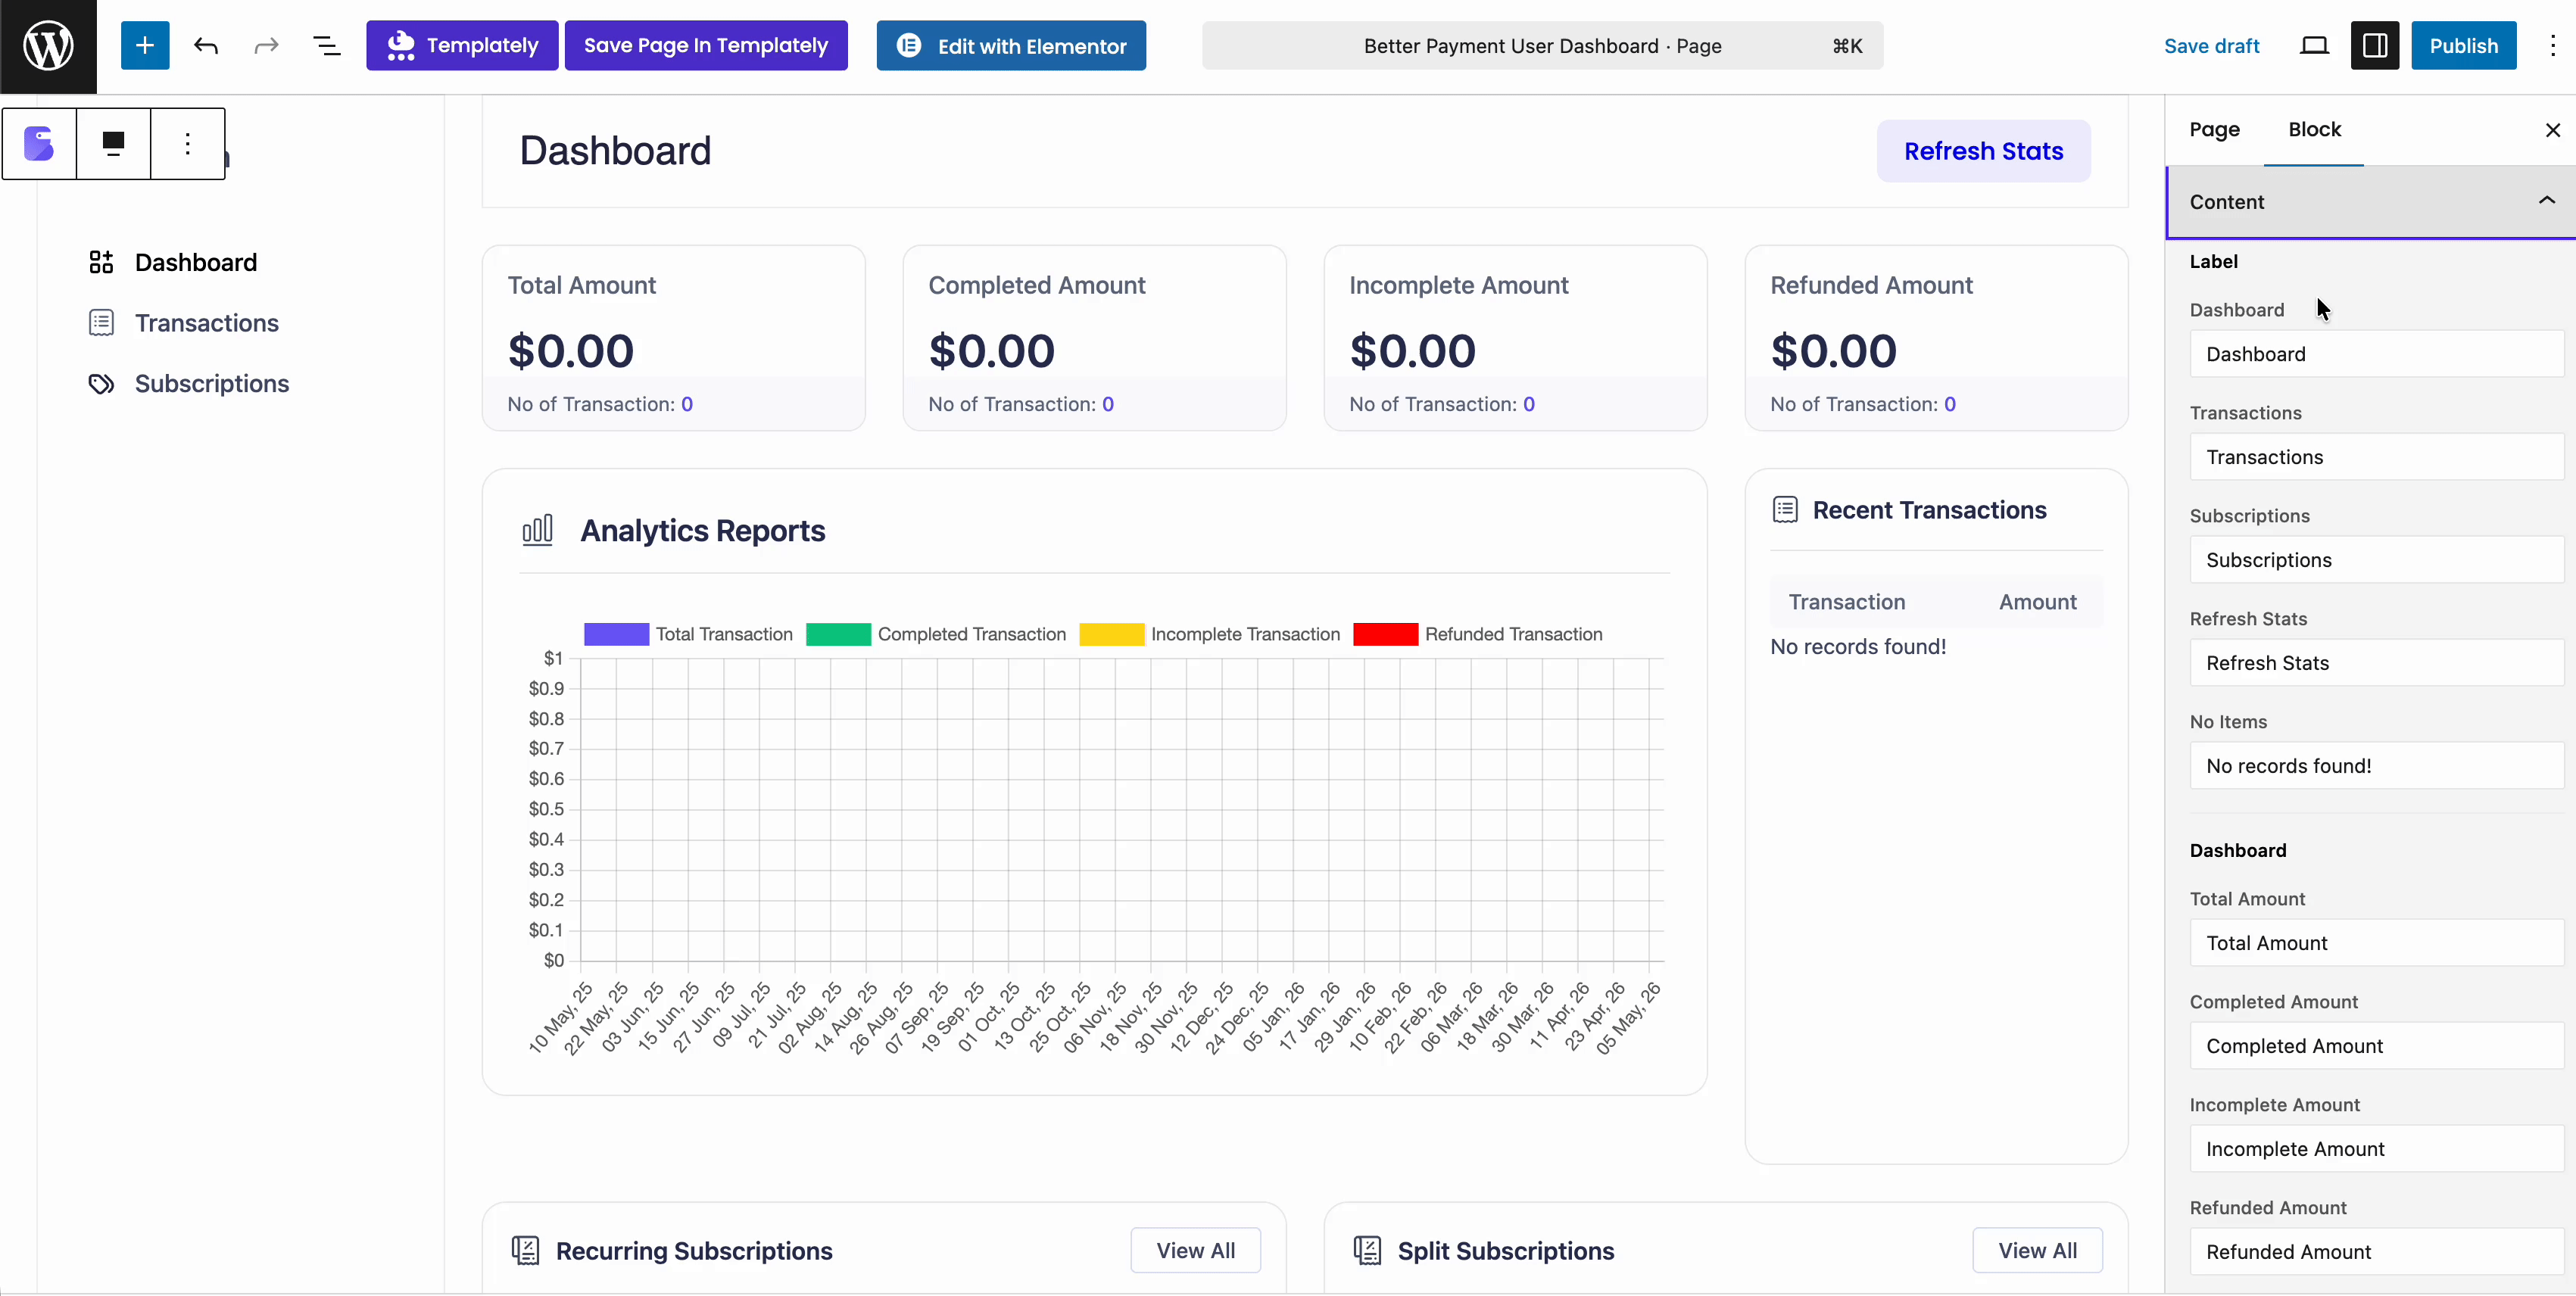Click the Amount column header
Viewport: 2576px width, 1296px height.
pos(2037,602)
